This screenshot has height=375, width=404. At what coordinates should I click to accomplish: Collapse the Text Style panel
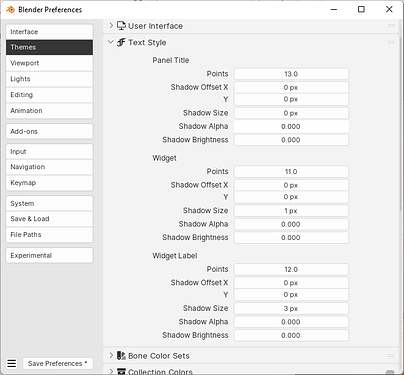pyautogui.click(x=111, y=42)
